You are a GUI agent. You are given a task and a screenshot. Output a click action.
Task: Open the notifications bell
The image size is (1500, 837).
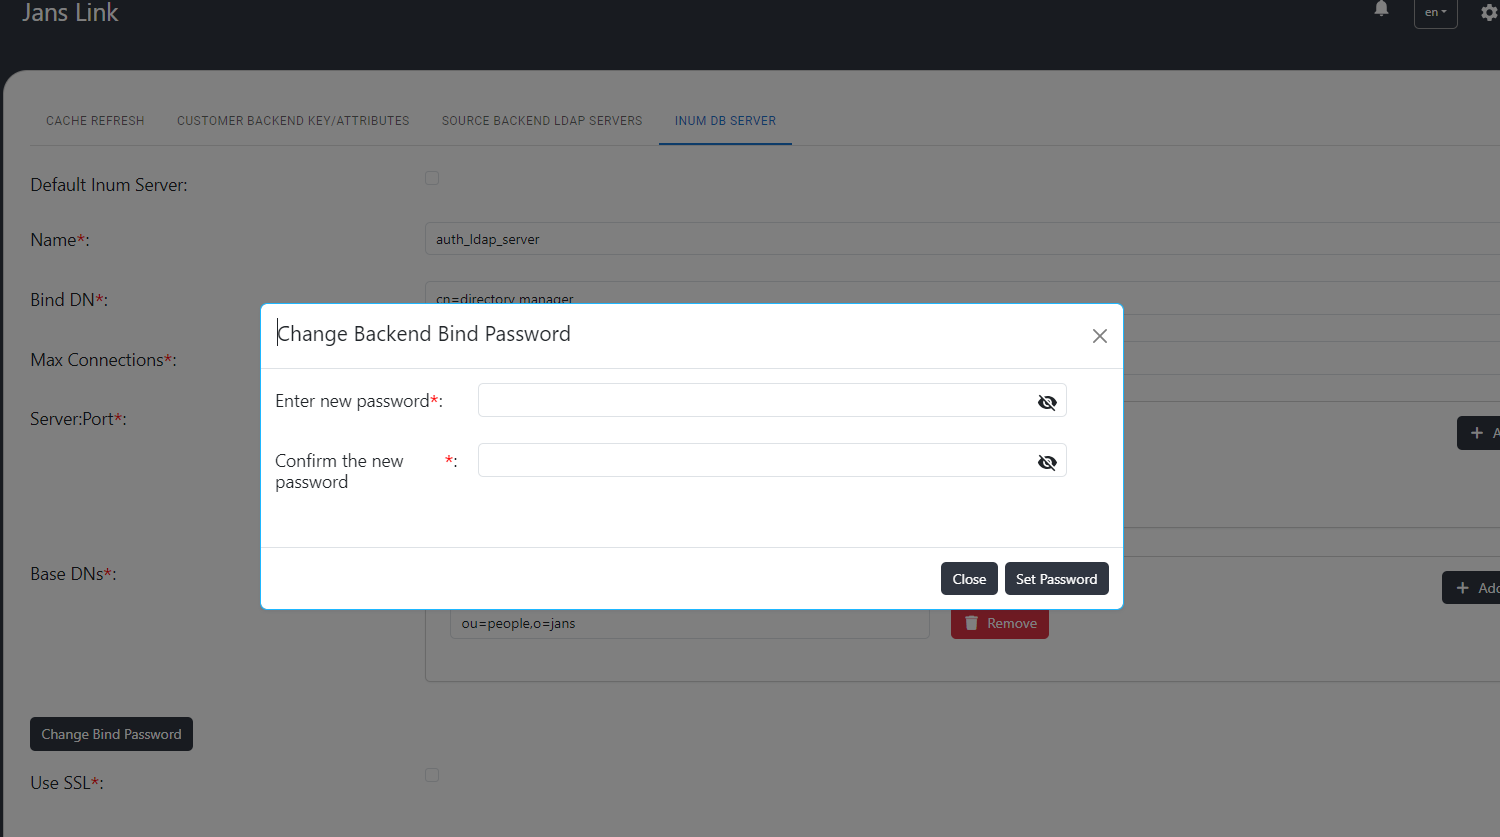point(1381,10)
